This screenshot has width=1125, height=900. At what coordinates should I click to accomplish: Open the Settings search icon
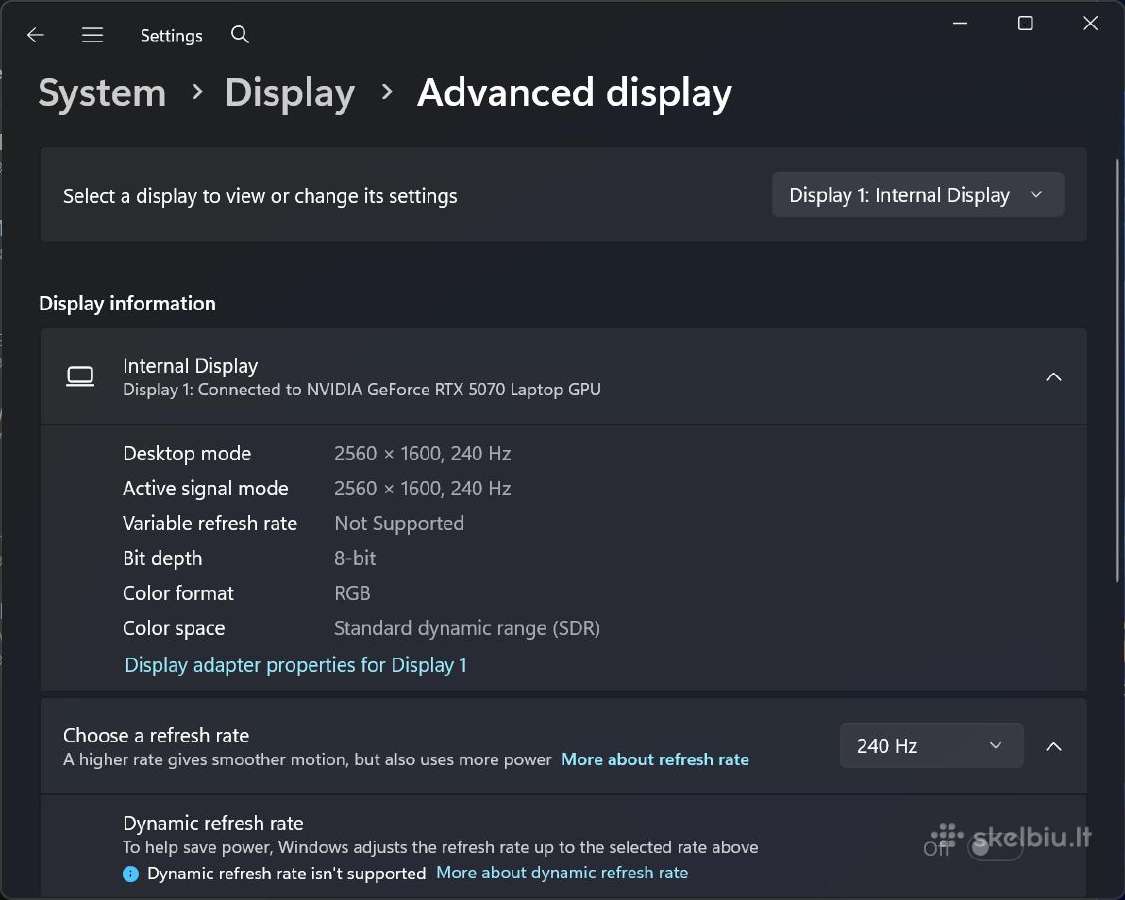[240, 34]
